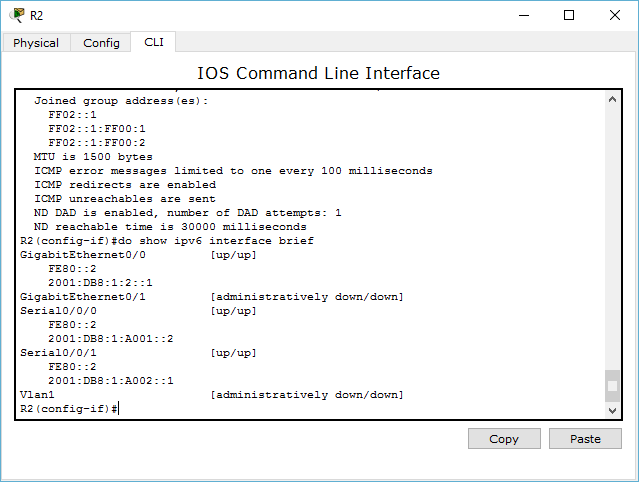
Task: Click the GigabitEthernet0/1 interface line
Action: coord(212,297)
